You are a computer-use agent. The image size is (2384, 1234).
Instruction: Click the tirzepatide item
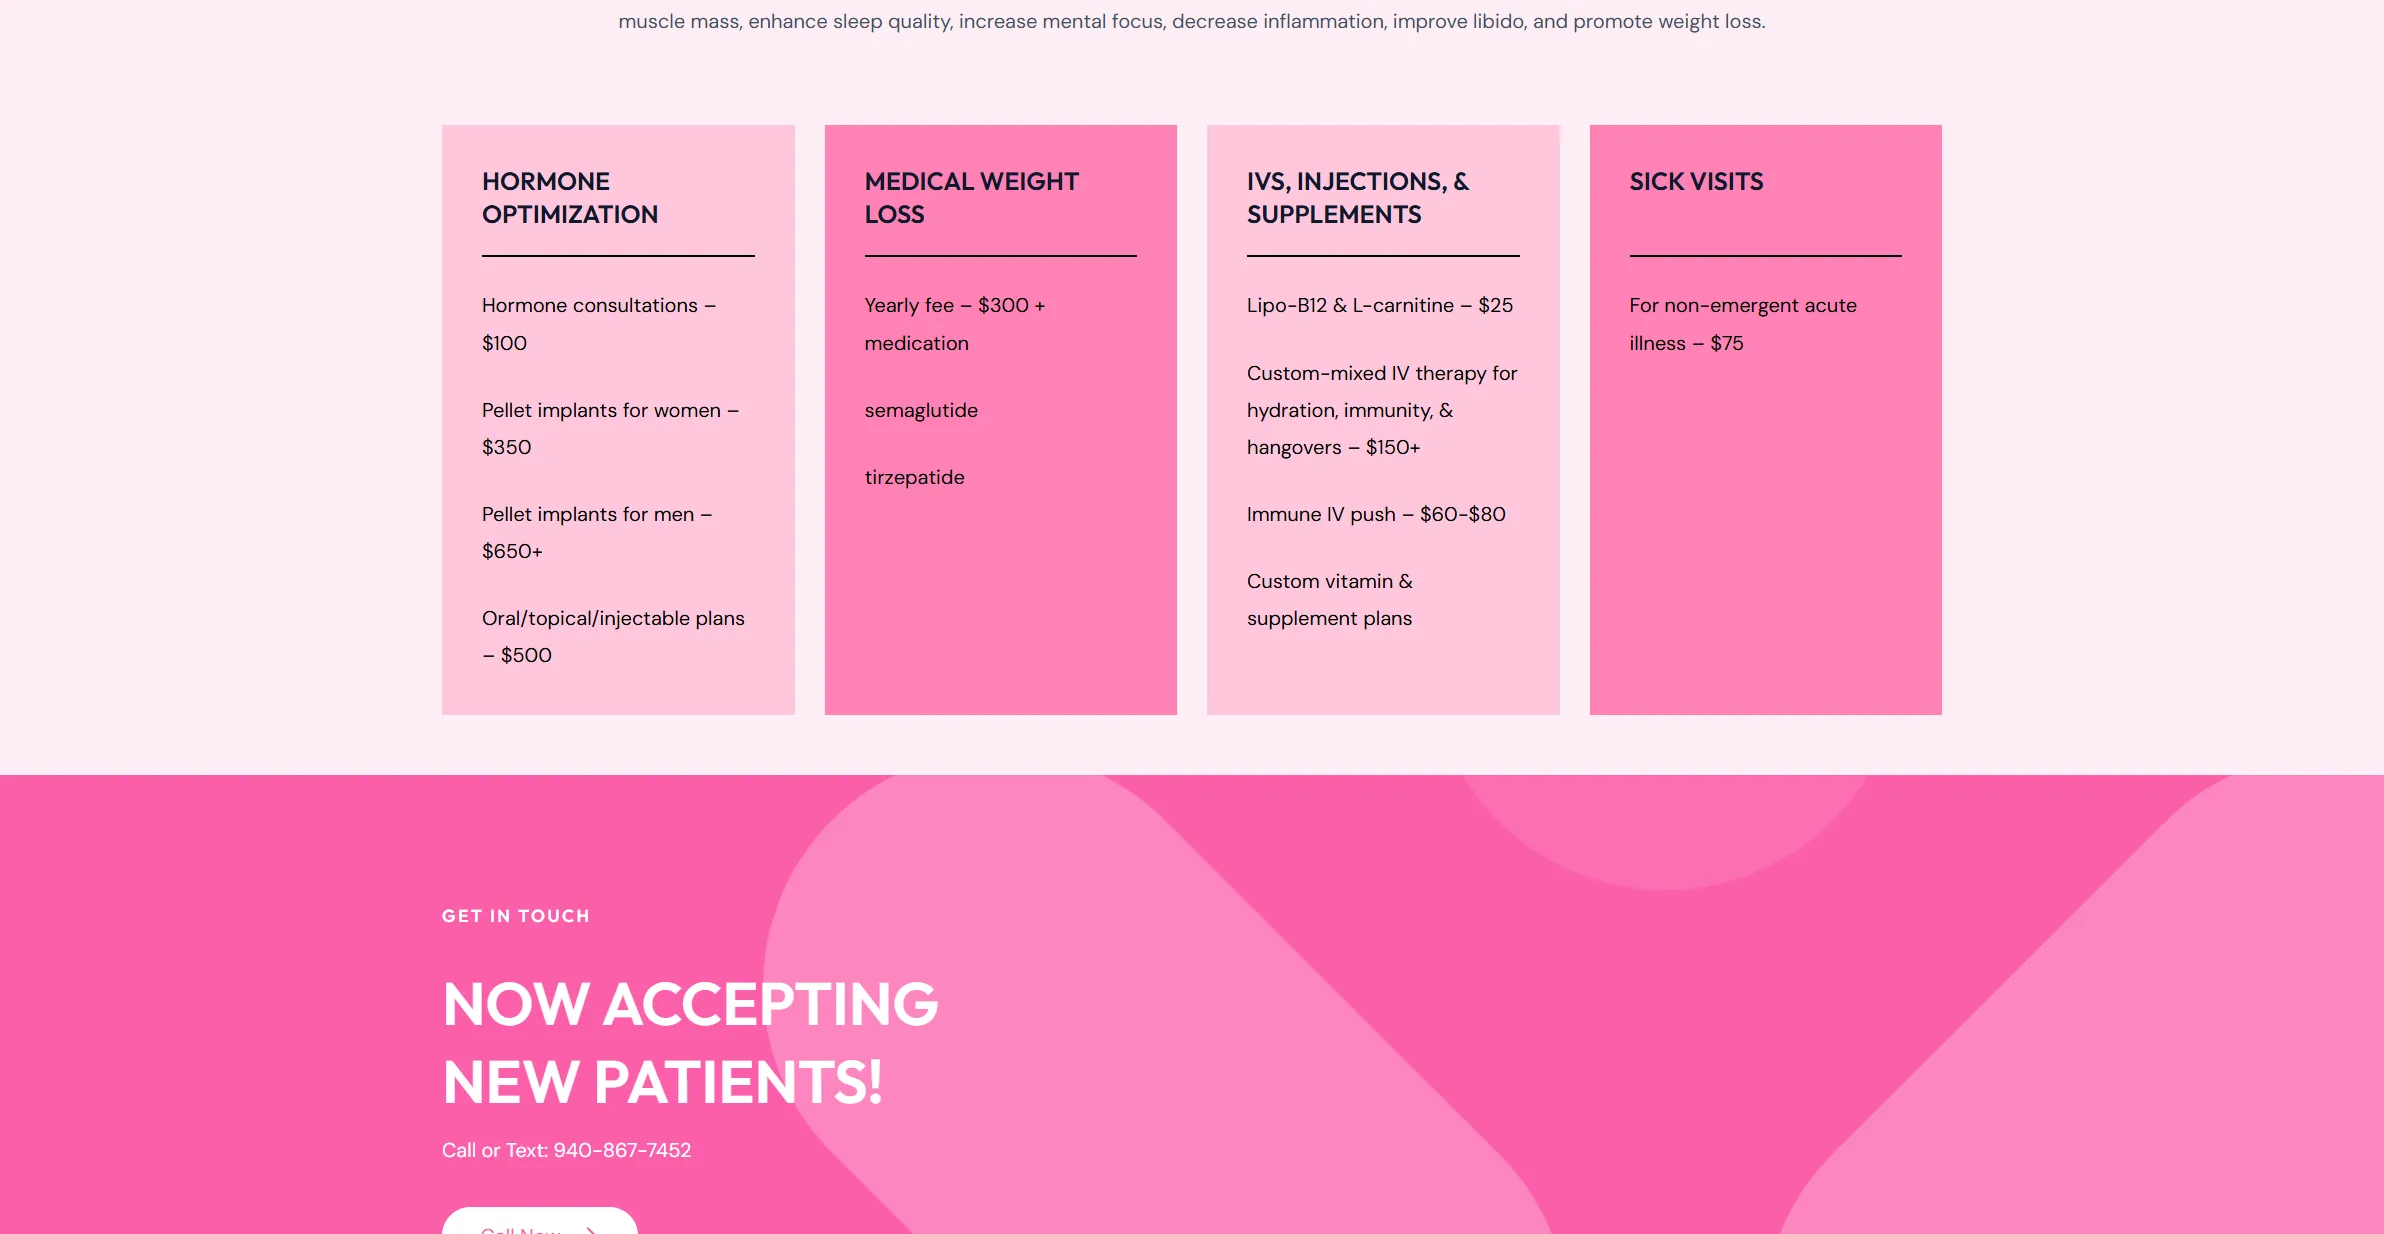click(914, 477)
